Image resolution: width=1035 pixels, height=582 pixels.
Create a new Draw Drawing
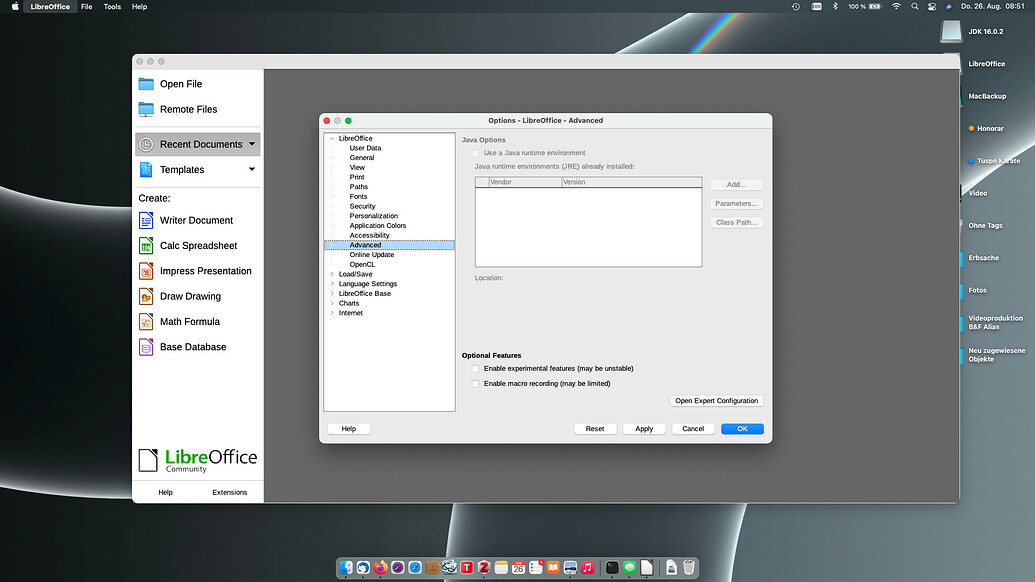(190, 296)
